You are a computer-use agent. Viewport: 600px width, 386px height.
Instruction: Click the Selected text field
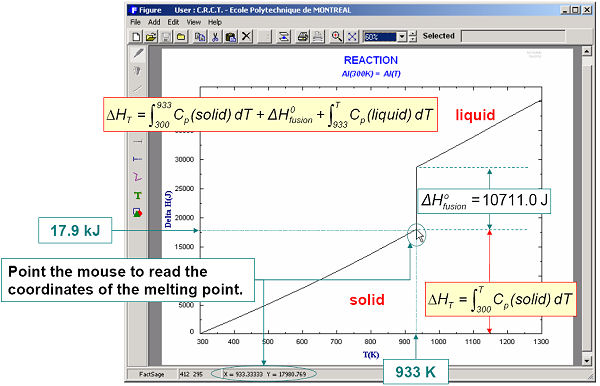(x=513, y=36)
